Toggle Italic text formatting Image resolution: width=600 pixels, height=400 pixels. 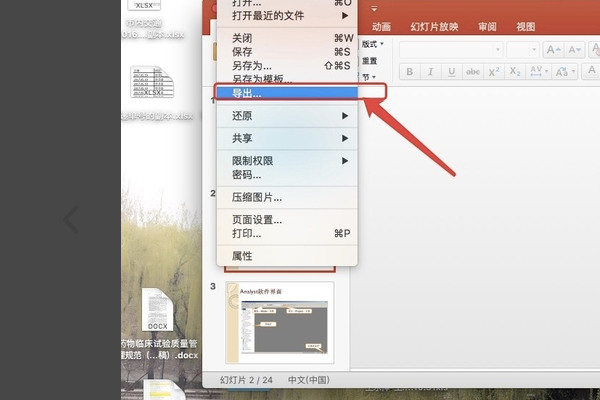pos(430,72)
